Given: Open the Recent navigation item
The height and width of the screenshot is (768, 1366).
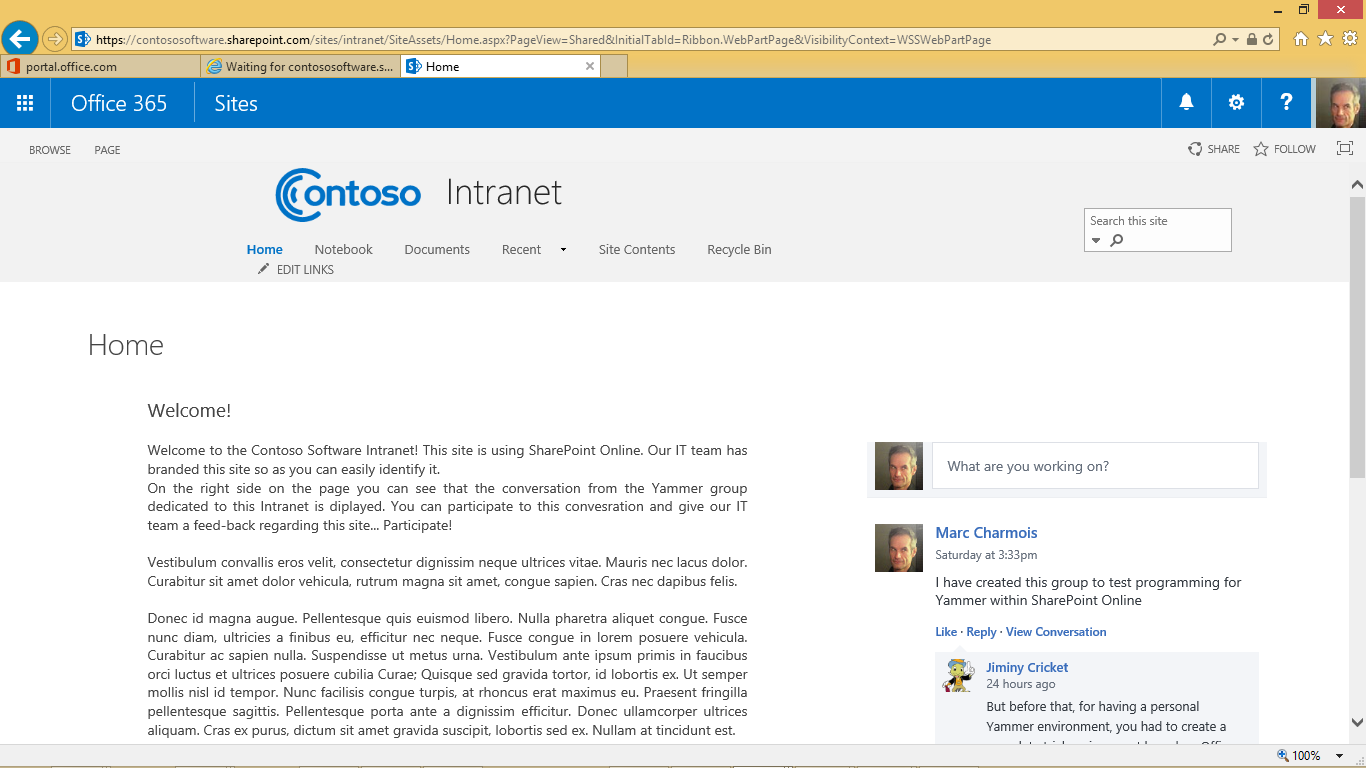Looking at the screenshot, I should pyautogui.click(x=521, y=250).
